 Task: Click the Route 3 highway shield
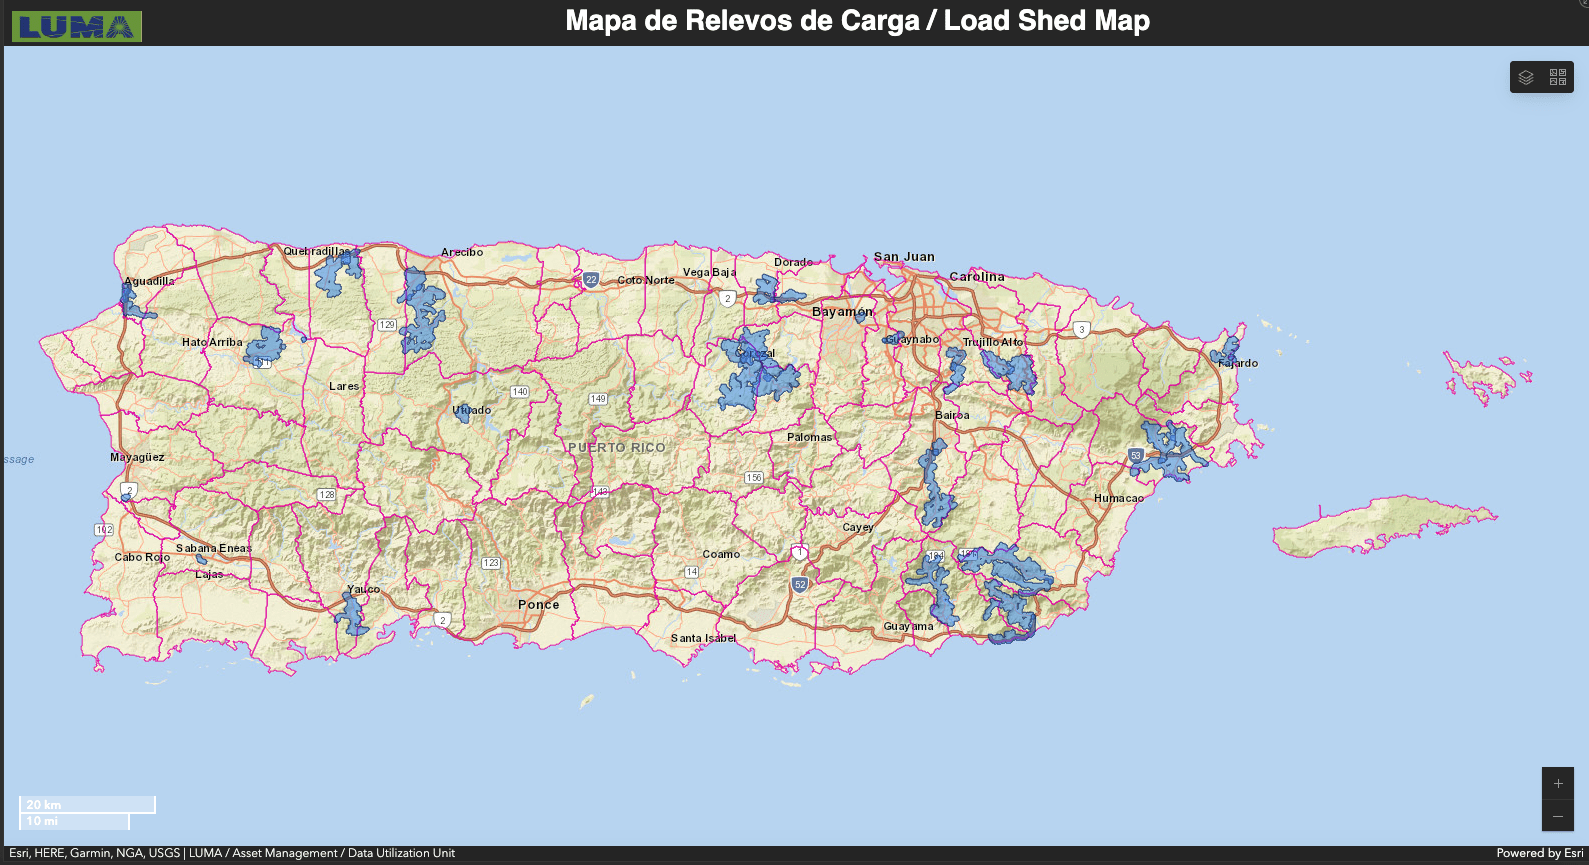coord(1081,329)
